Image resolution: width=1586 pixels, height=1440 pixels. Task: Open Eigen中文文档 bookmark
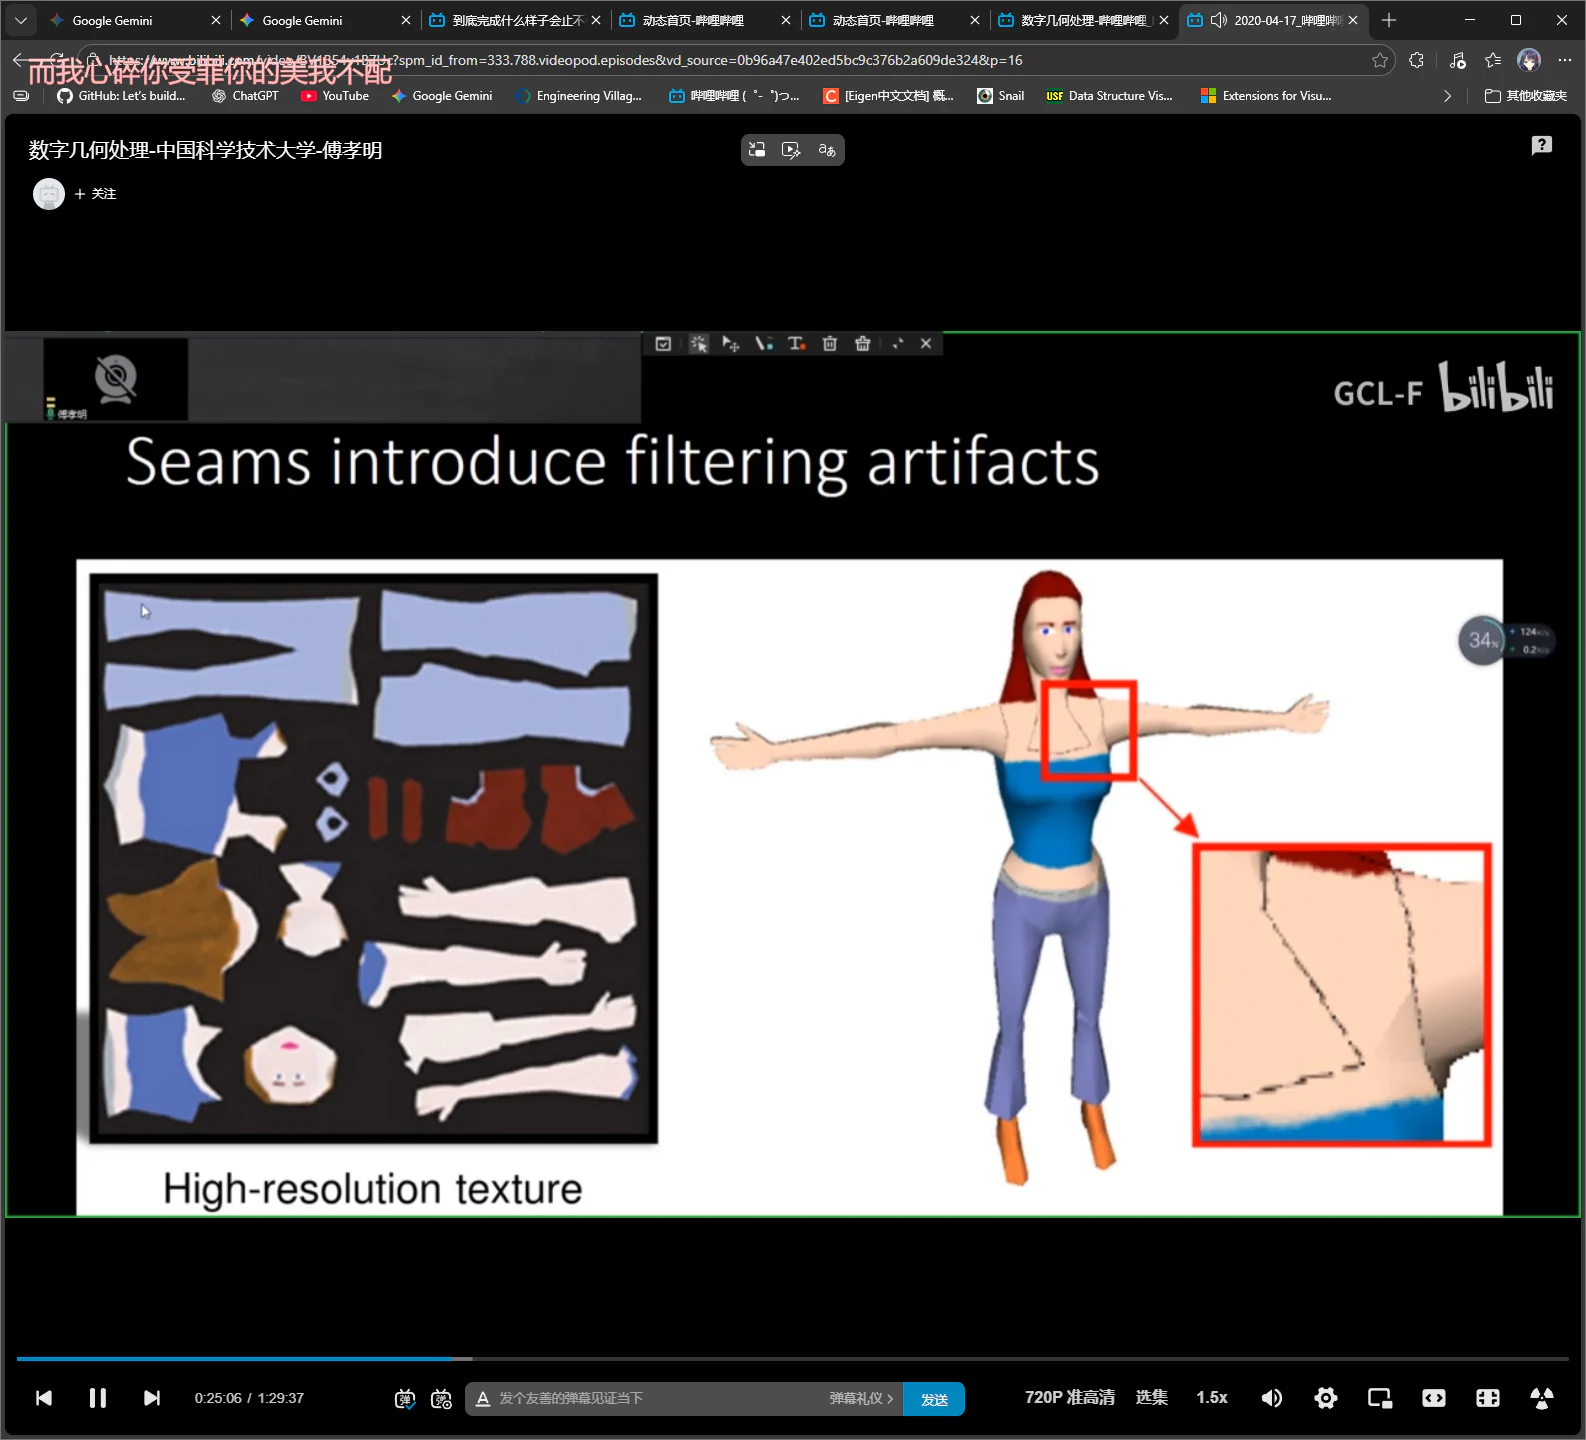click(x=888, y=96)
